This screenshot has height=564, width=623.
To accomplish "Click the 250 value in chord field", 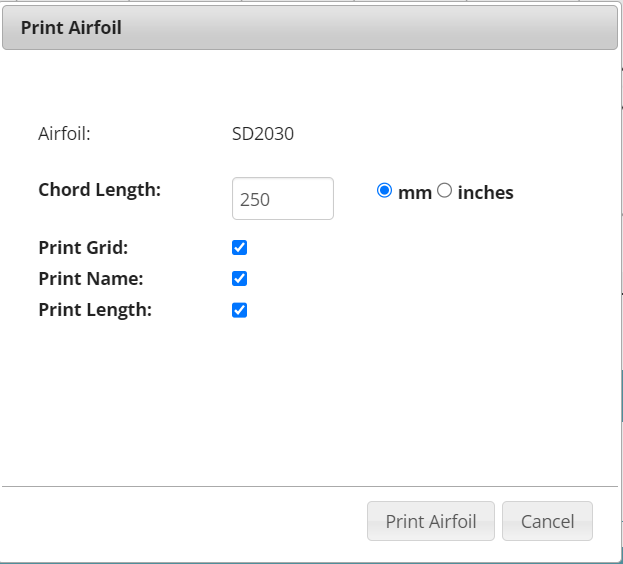I will (255, 199).
